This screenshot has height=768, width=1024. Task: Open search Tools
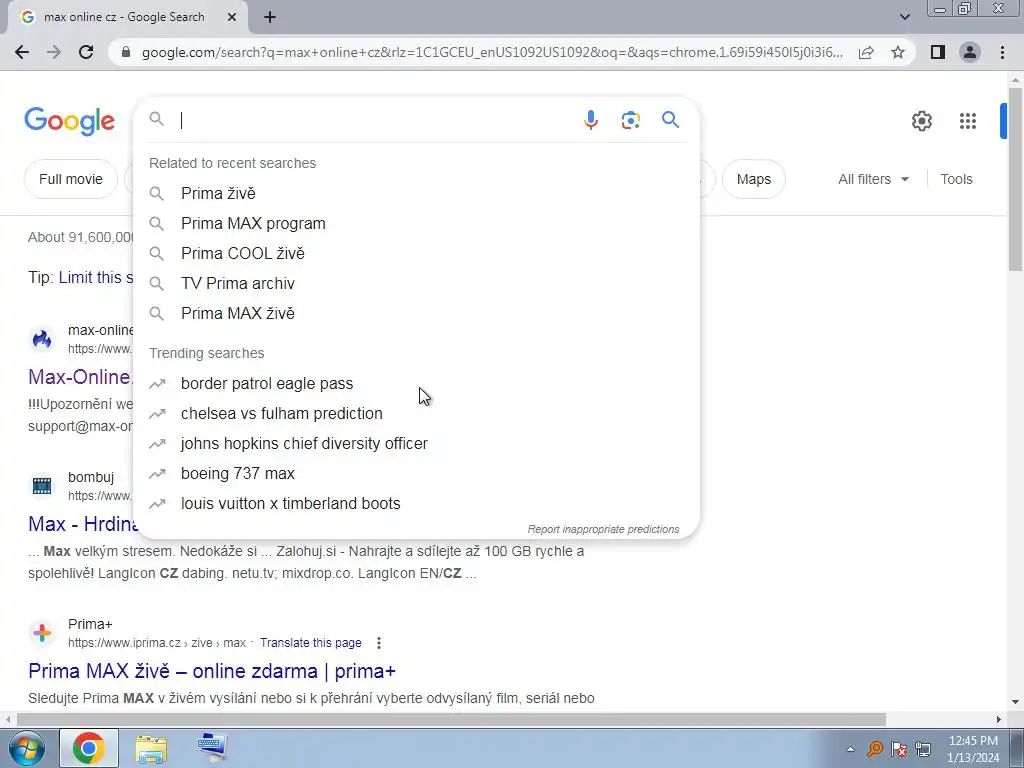point(956,179)
